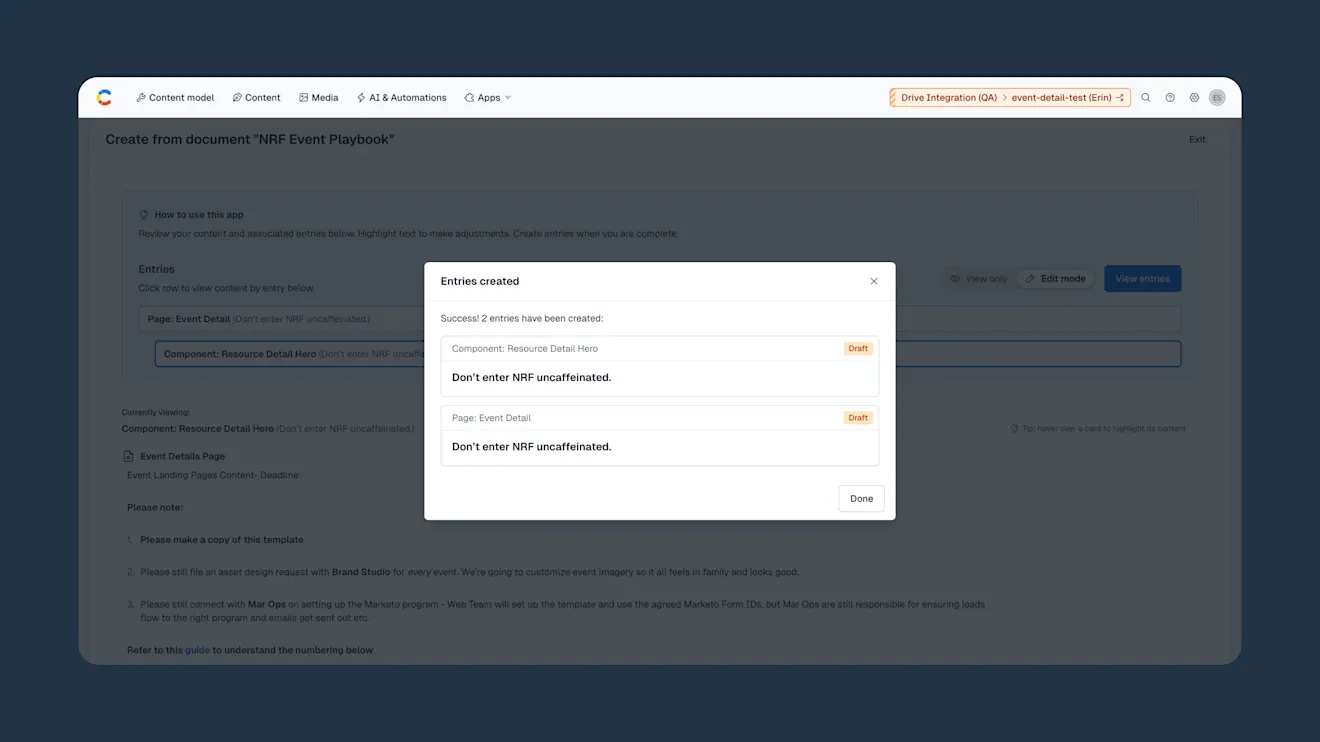Click Exit in the page header
Viewport: 1320px width, 742px height.
[x=1197, y=140]
